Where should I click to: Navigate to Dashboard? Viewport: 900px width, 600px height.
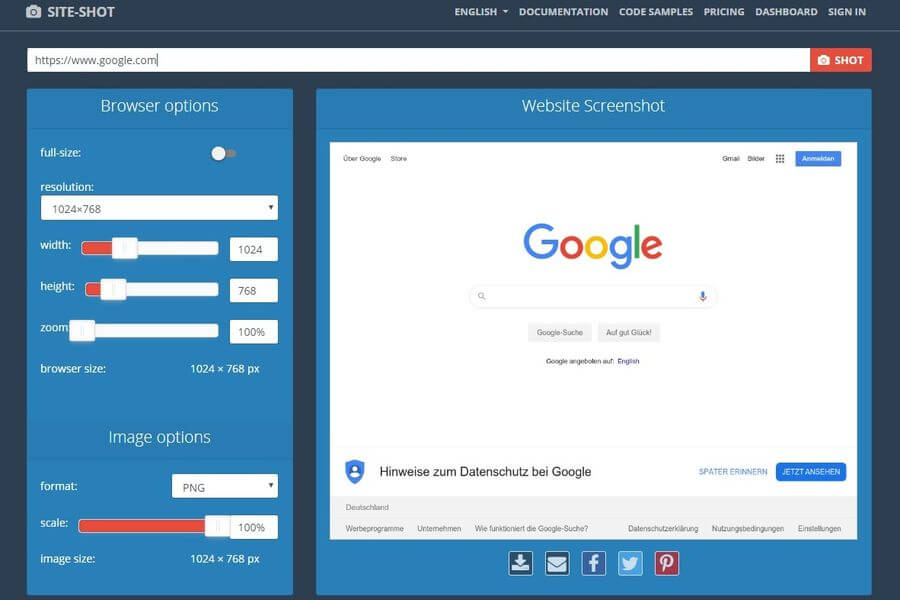pyautogui.click(x=786, y=11)
